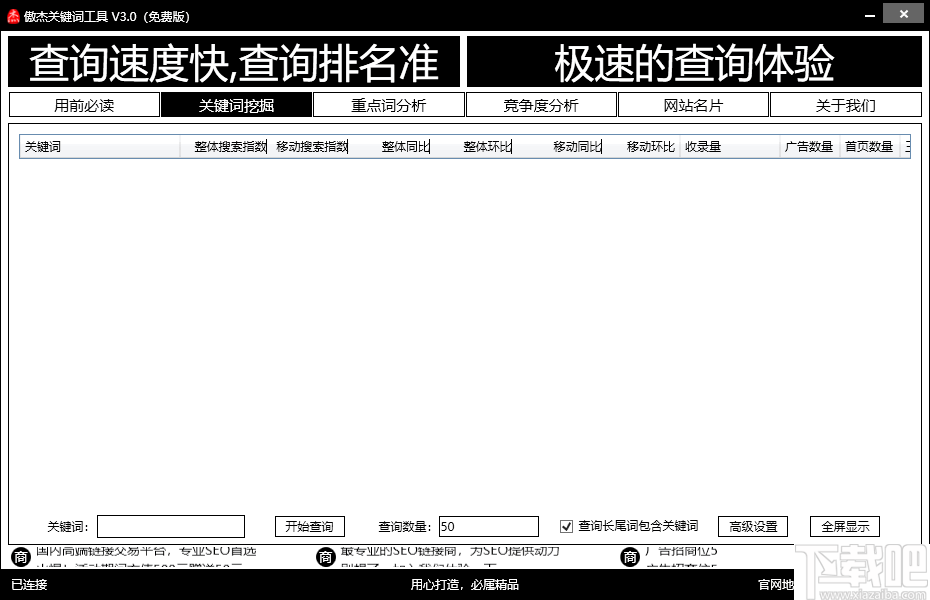Open the 重点词分析 tab
Viewport: 930px width, 600px height.
click(x=389, y=104)
